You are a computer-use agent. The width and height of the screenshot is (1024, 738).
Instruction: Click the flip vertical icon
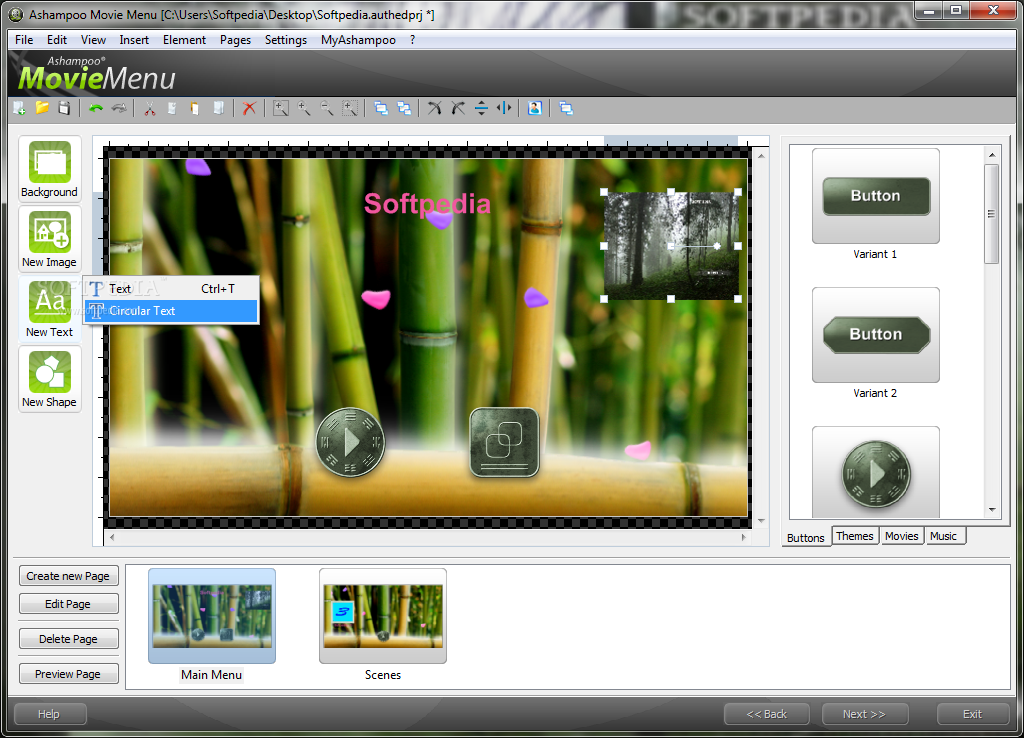pos(481,108)
